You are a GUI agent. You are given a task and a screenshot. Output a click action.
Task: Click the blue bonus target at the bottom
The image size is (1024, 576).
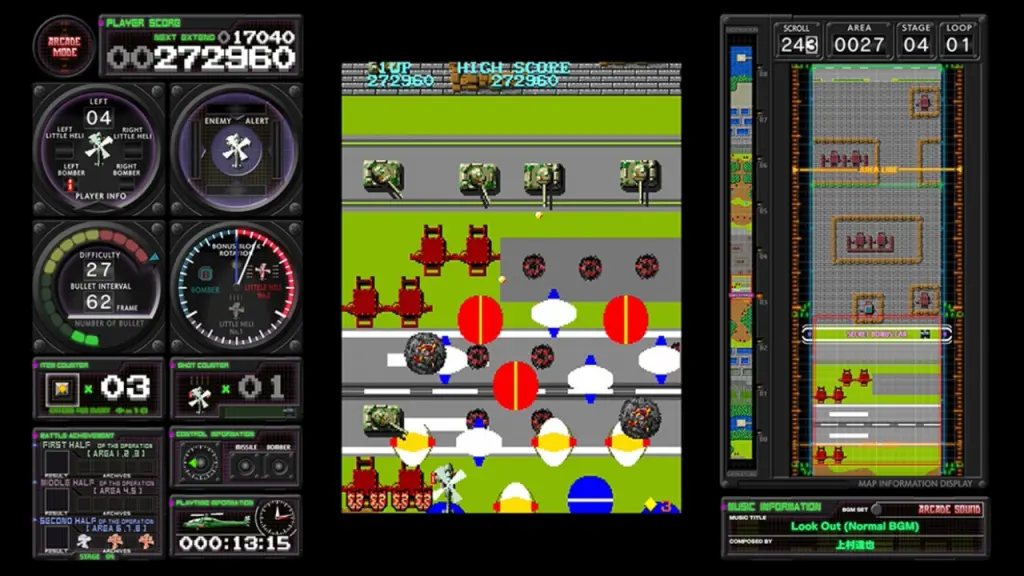(590, 494)
